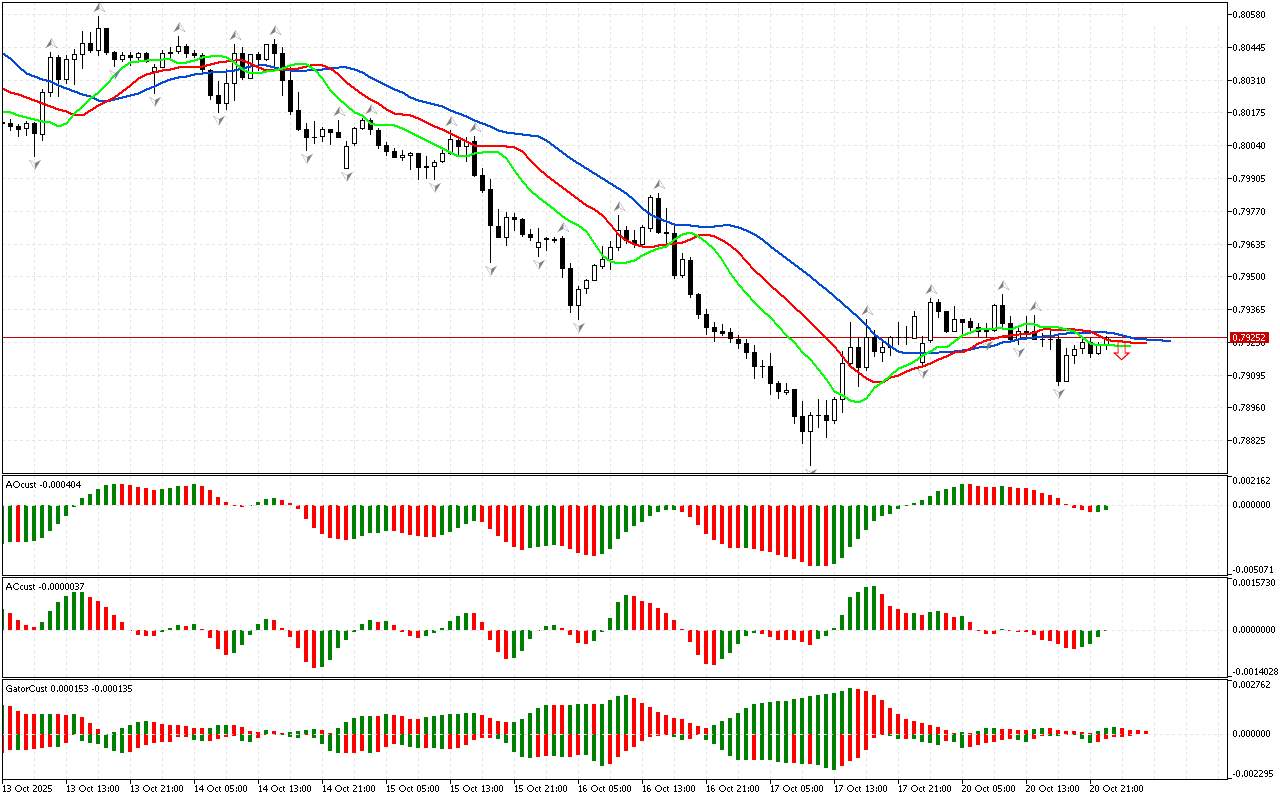Select the up fractal above the highest candle
Screen dimensions: 1280x800
98,9
